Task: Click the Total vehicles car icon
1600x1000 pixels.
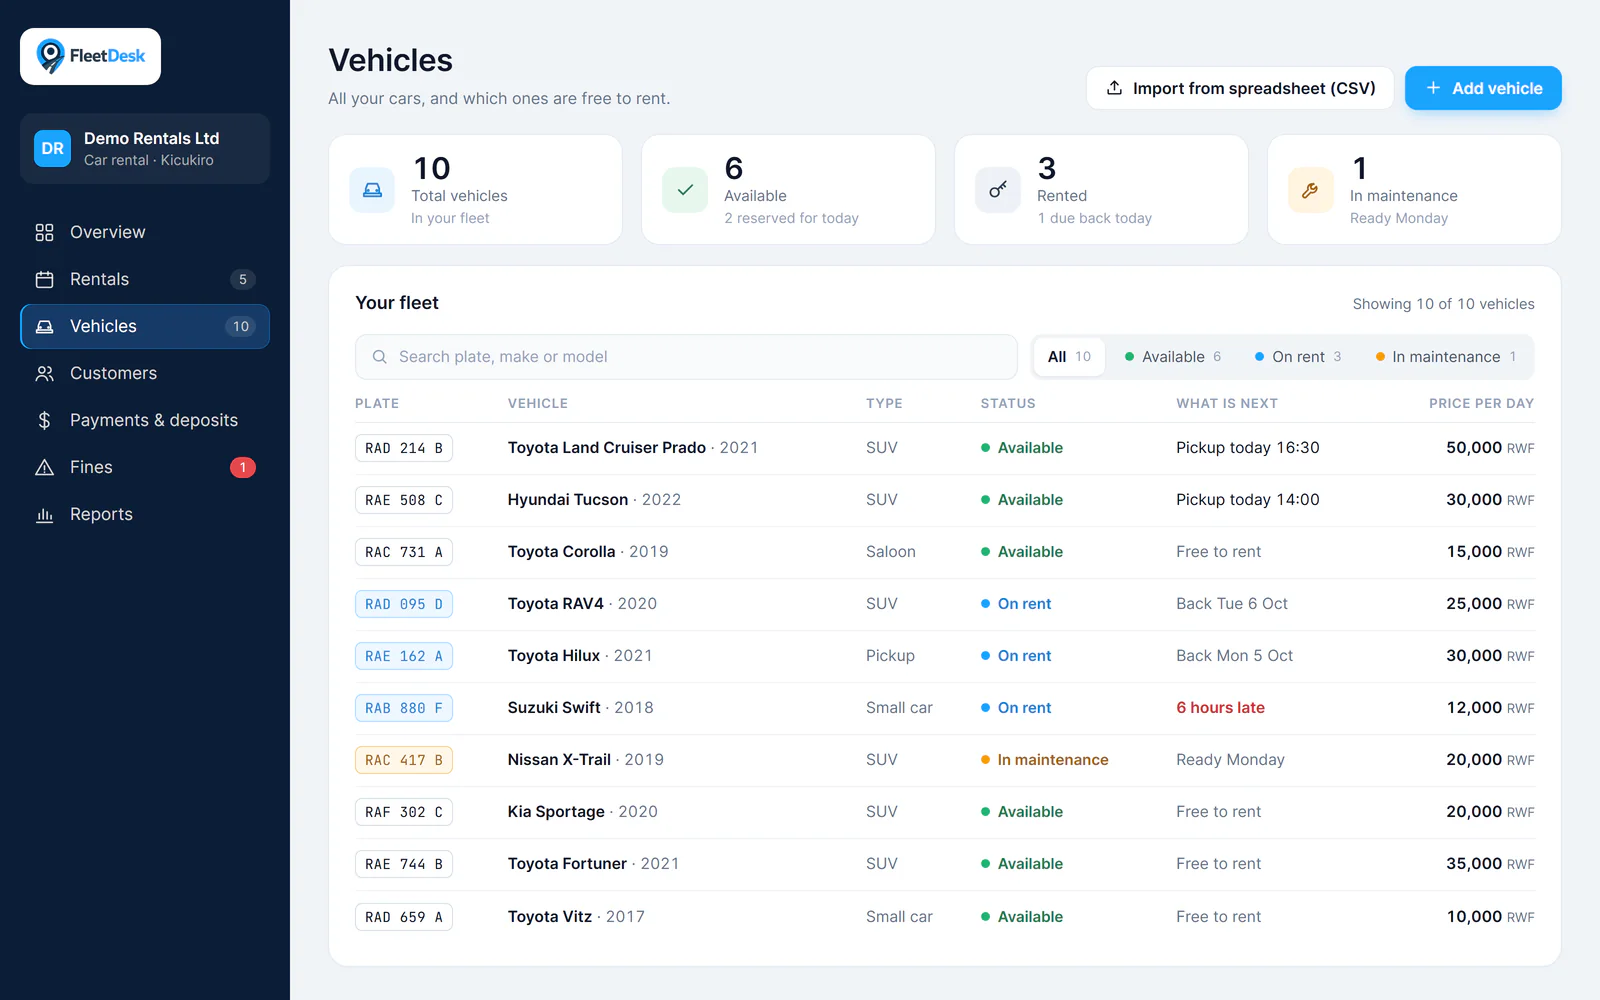Action: [x=372, y=190]
